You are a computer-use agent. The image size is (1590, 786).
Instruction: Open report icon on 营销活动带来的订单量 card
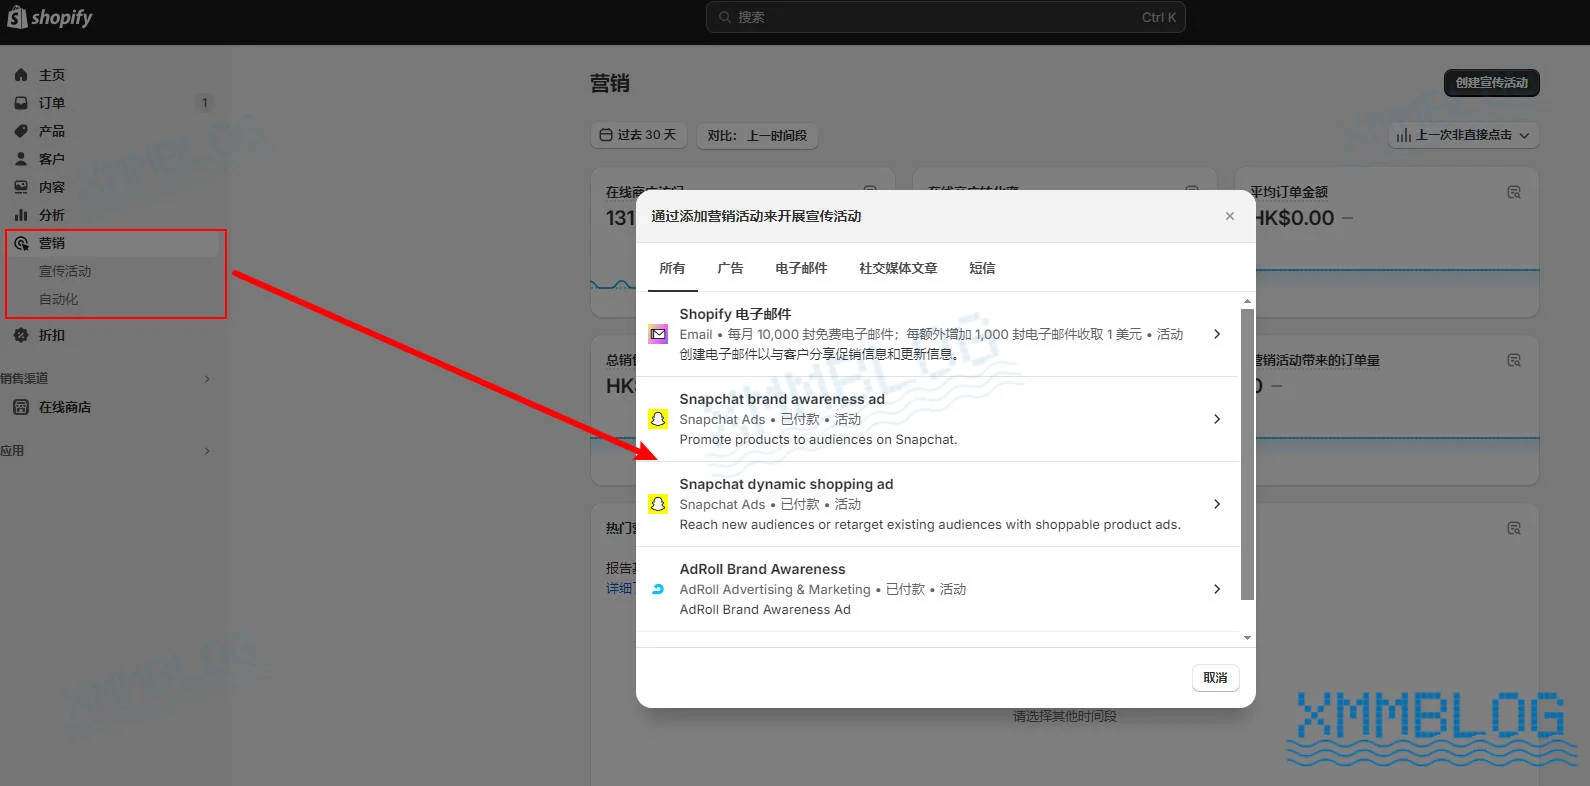pyautogui.click(x=1514, y=360)
